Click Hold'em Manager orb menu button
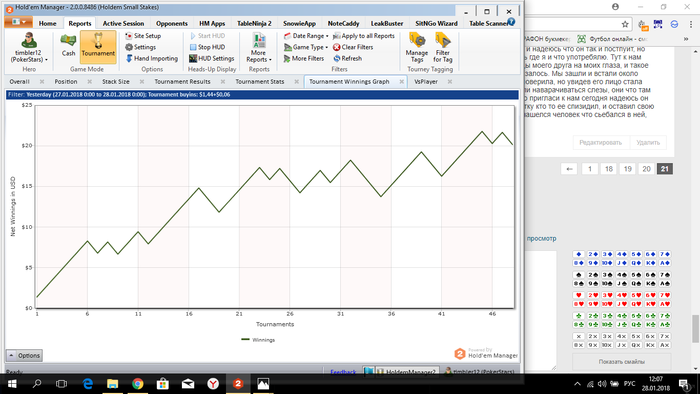Viewport: 700px width, 394px height. (19, 22)
